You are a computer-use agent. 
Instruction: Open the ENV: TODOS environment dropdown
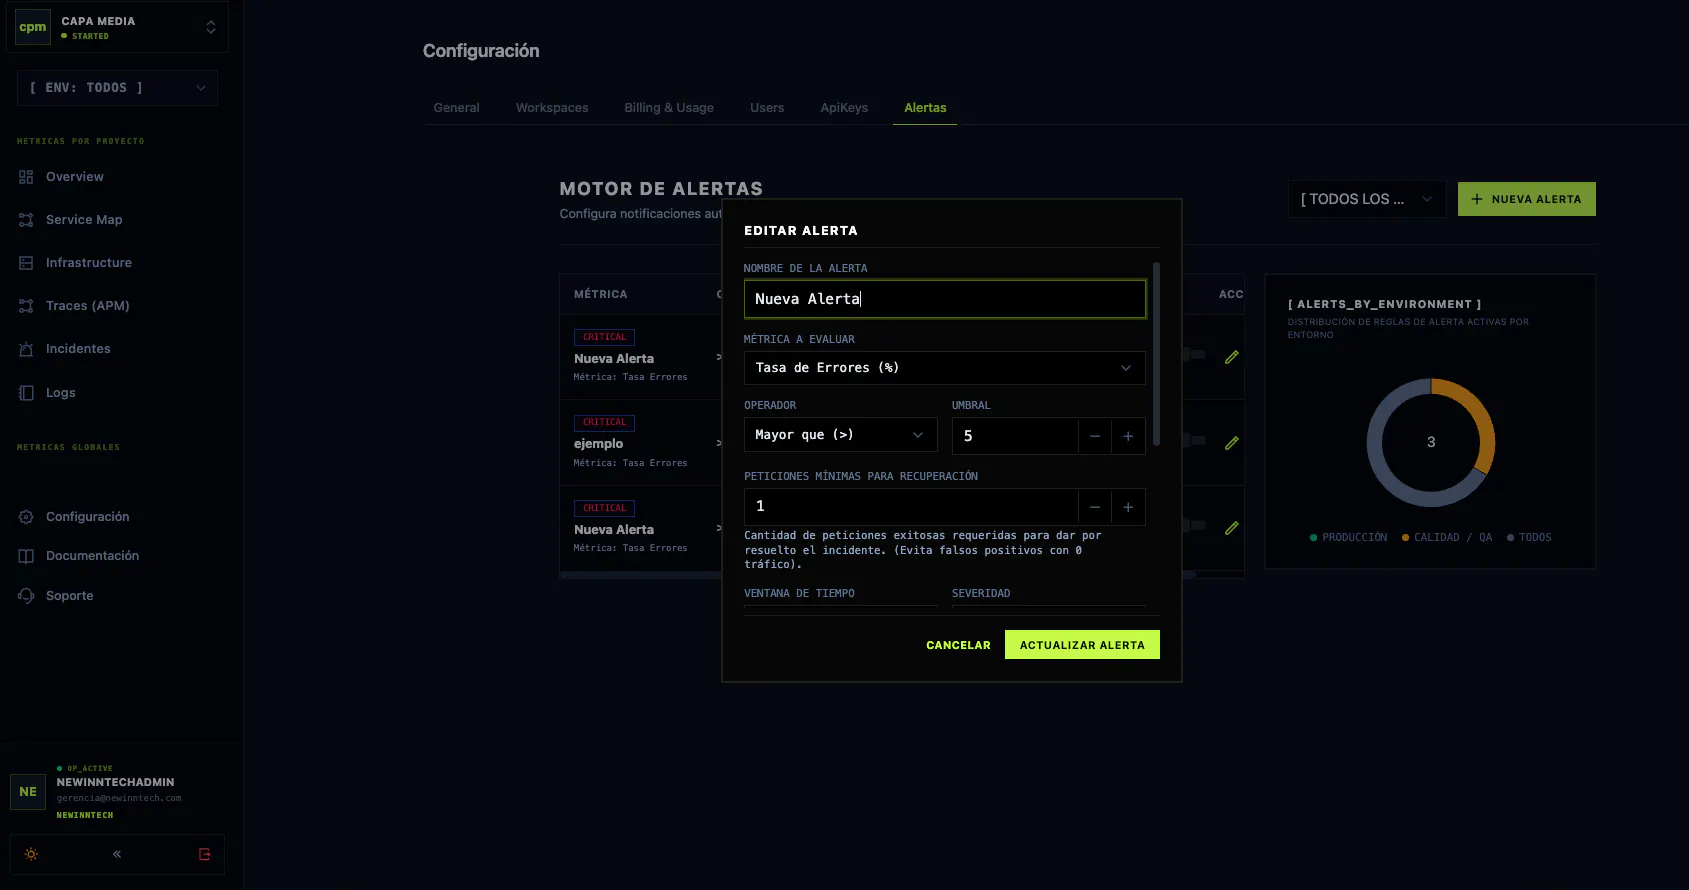click(117, 88)
